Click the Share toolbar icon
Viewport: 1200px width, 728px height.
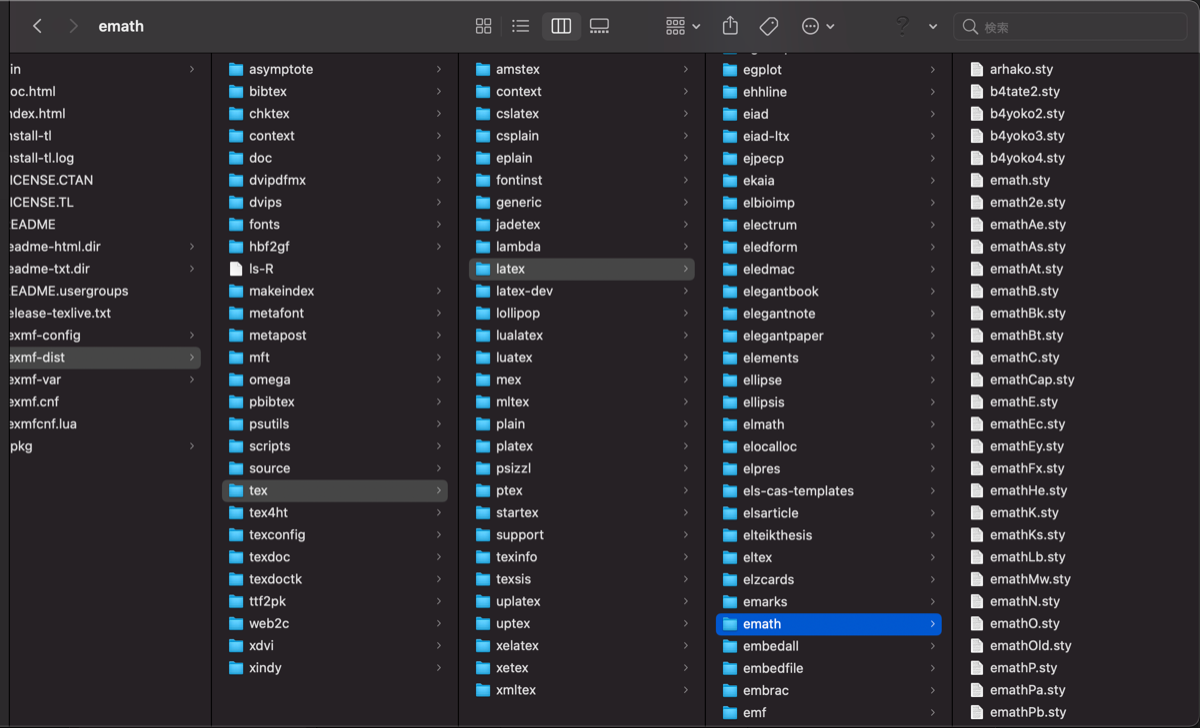[x=730, y=26]
